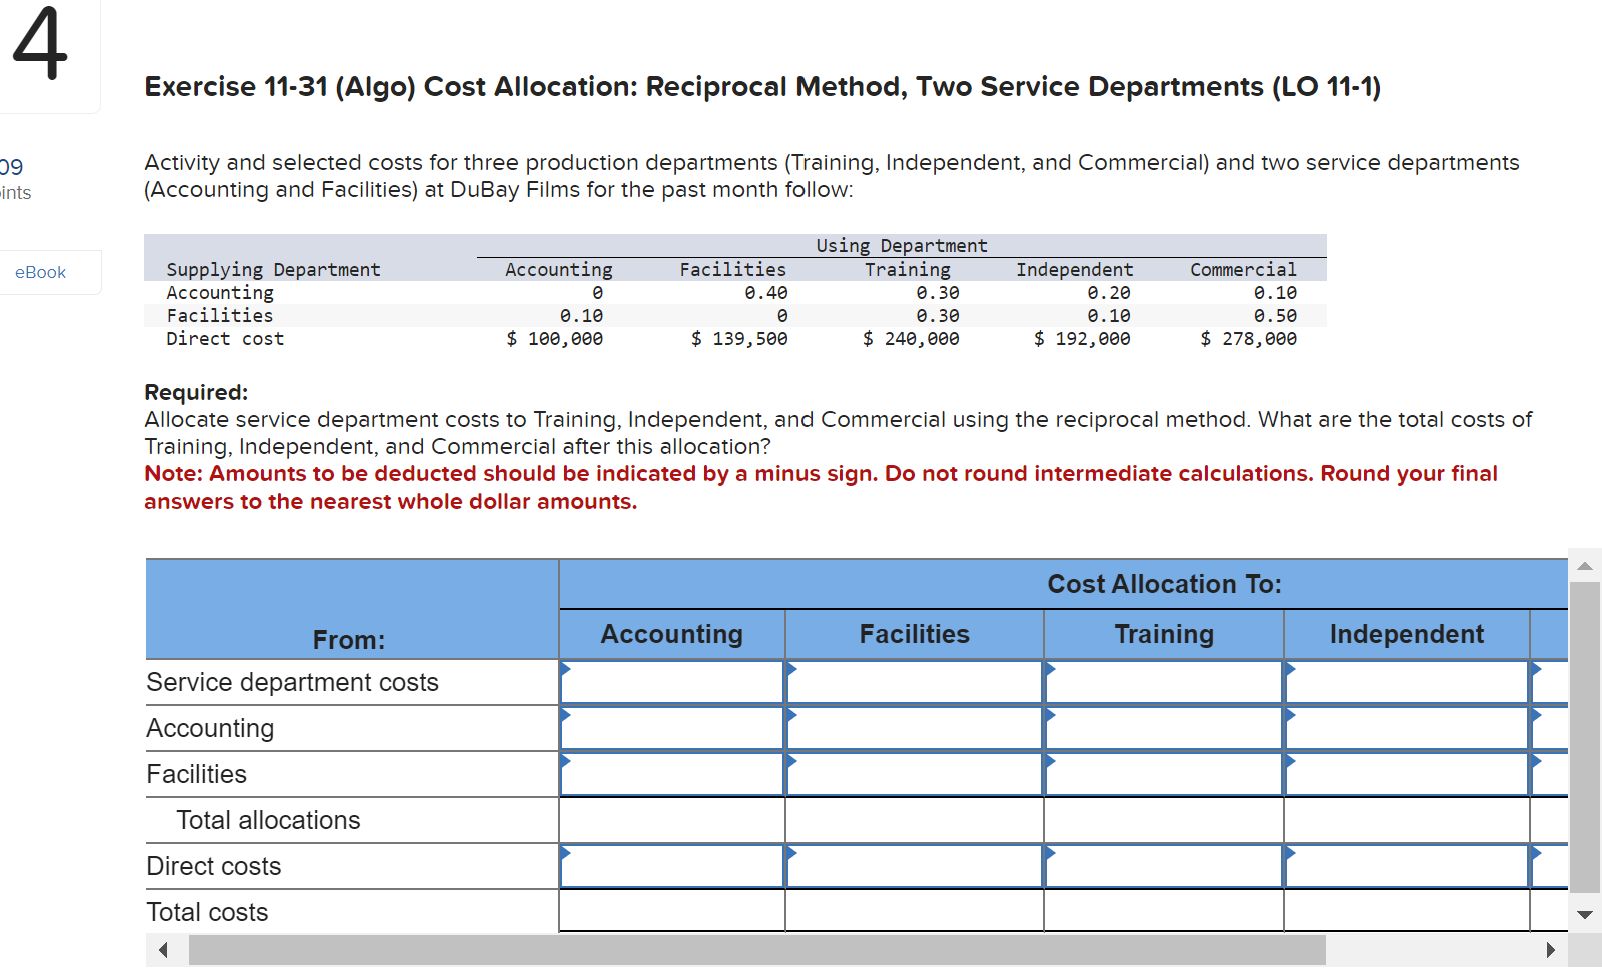Image resolution: width=1602 pixels, height=970 pixels.
Task: Click the 'Total costs' row label
Action: (x=207, y=912)
